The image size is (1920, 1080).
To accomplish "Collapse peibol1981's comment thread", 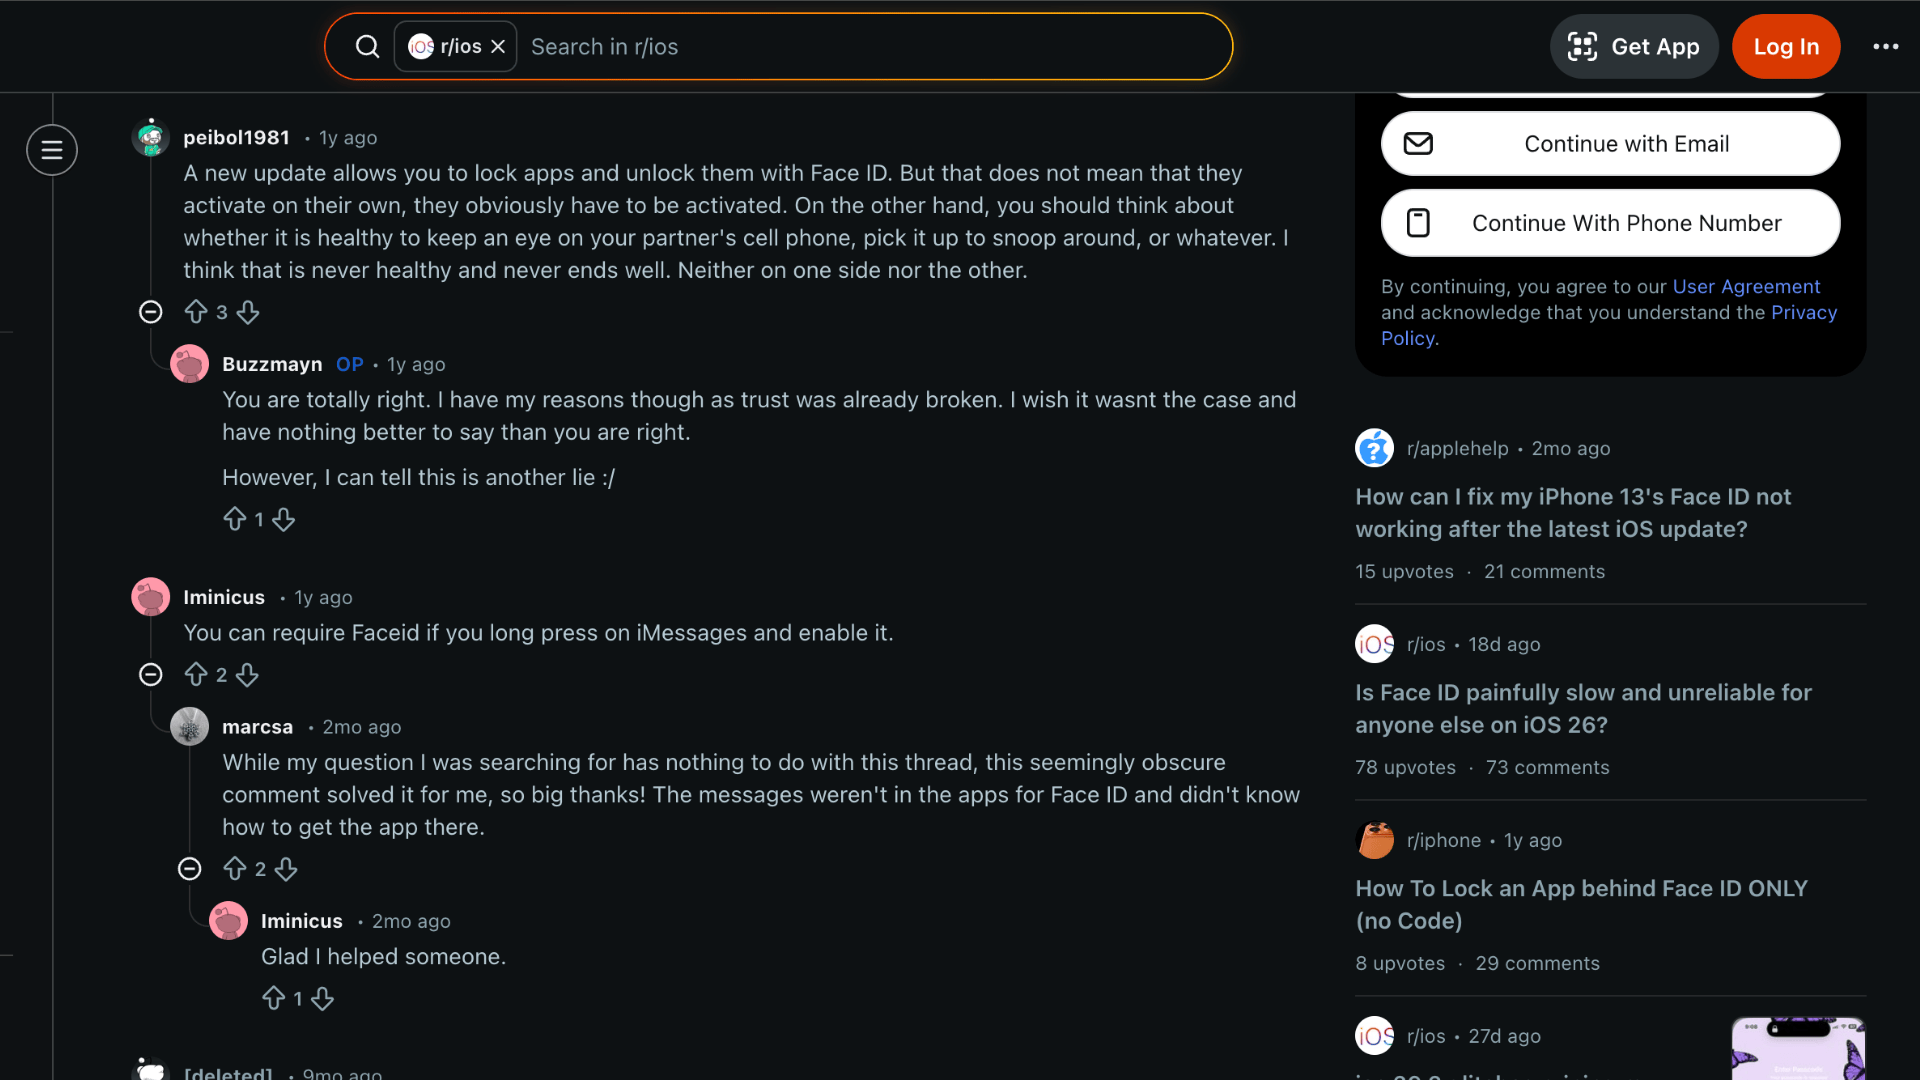I will click(150, 311).
